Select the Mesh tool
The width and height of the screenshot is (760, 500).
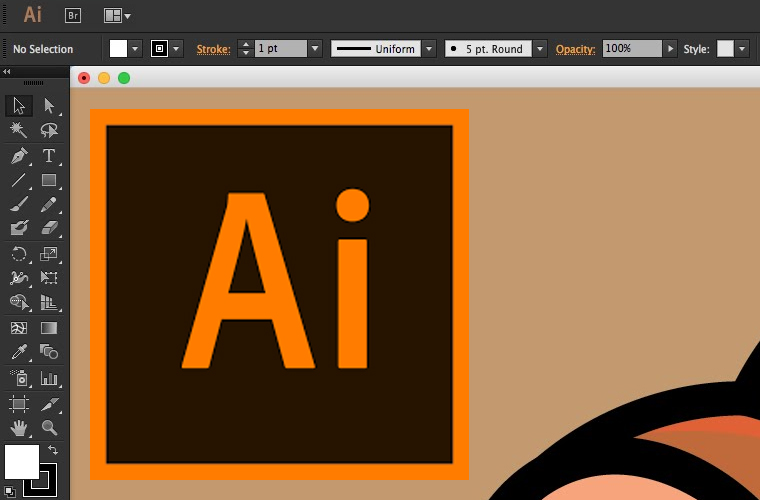(19, 328)
